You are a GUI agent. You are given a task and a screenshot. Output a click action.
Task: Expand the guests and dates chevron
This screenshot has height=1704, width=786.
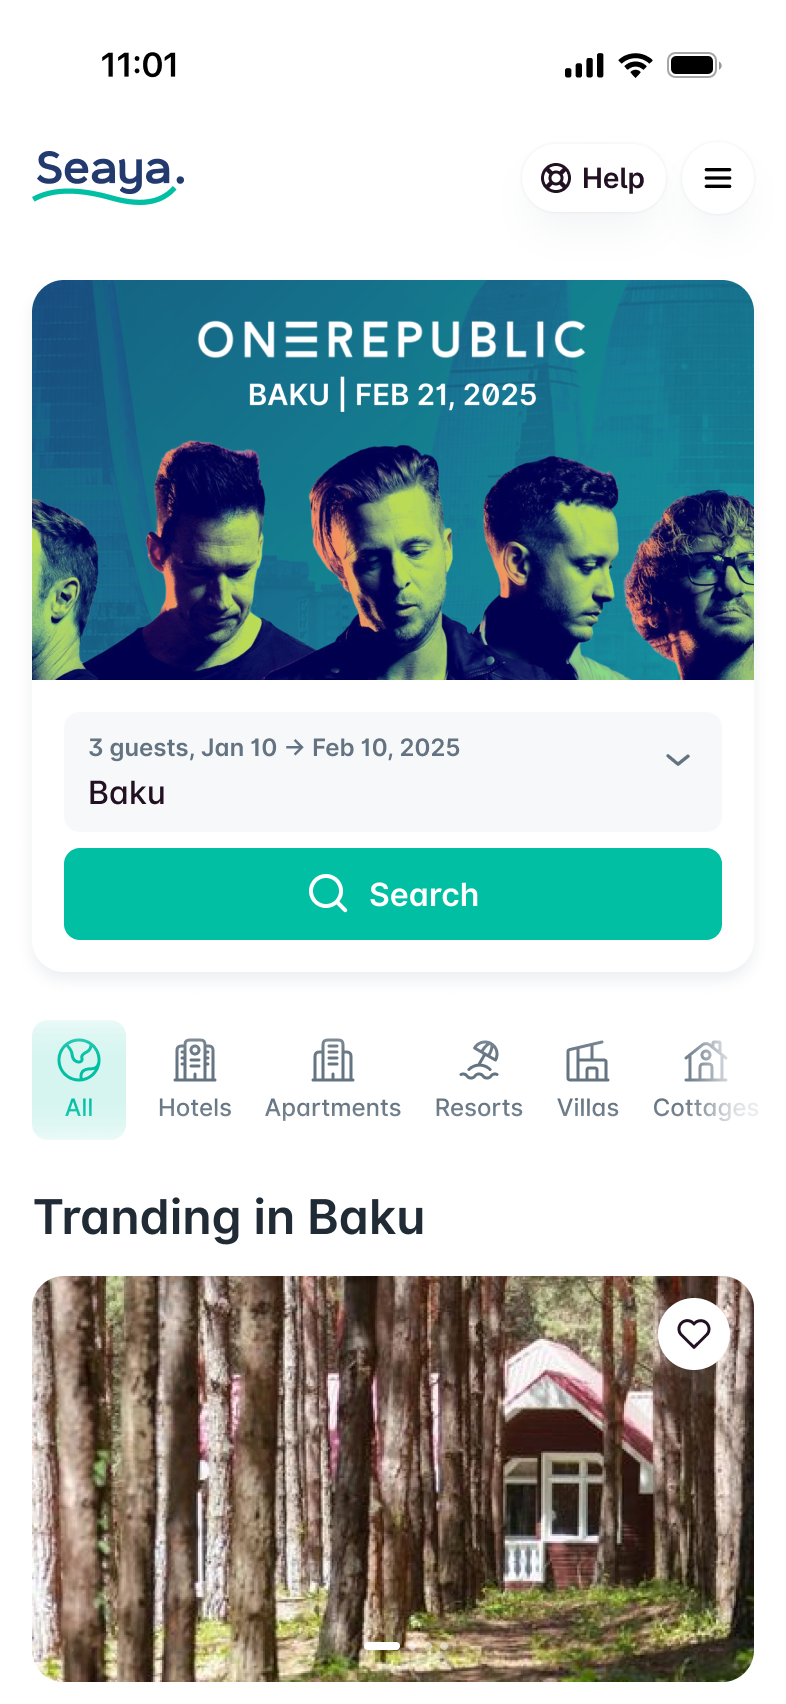click(x=678, y=760)
